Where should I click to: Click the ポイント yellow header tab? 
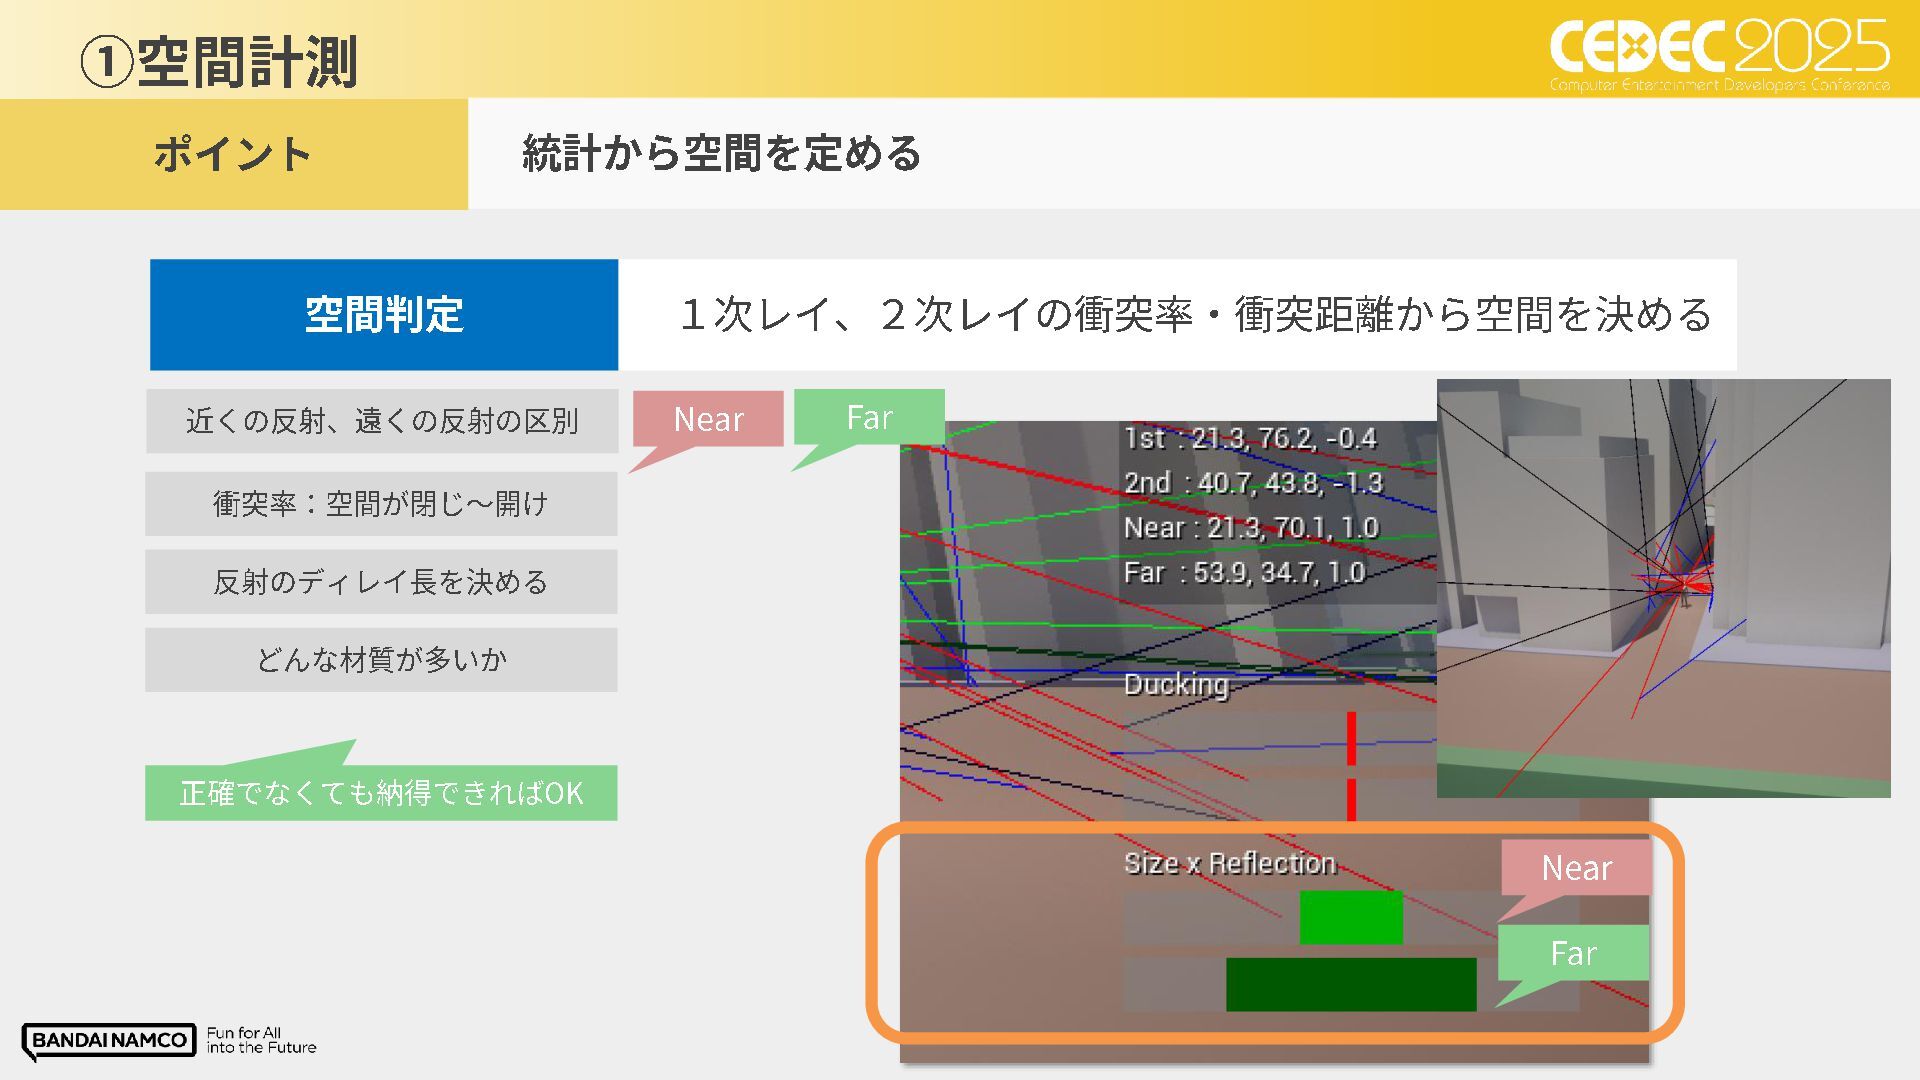pyautogui.click(x=233, y=154)
